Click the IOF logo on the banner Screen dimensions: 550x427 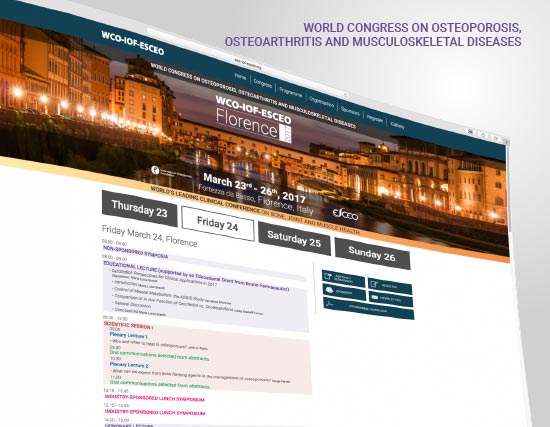(x=171, y=172)
